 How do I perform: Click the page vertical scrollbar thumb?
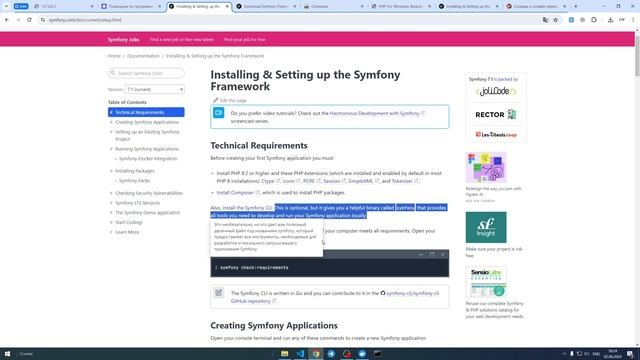click(x=637, y=55)
